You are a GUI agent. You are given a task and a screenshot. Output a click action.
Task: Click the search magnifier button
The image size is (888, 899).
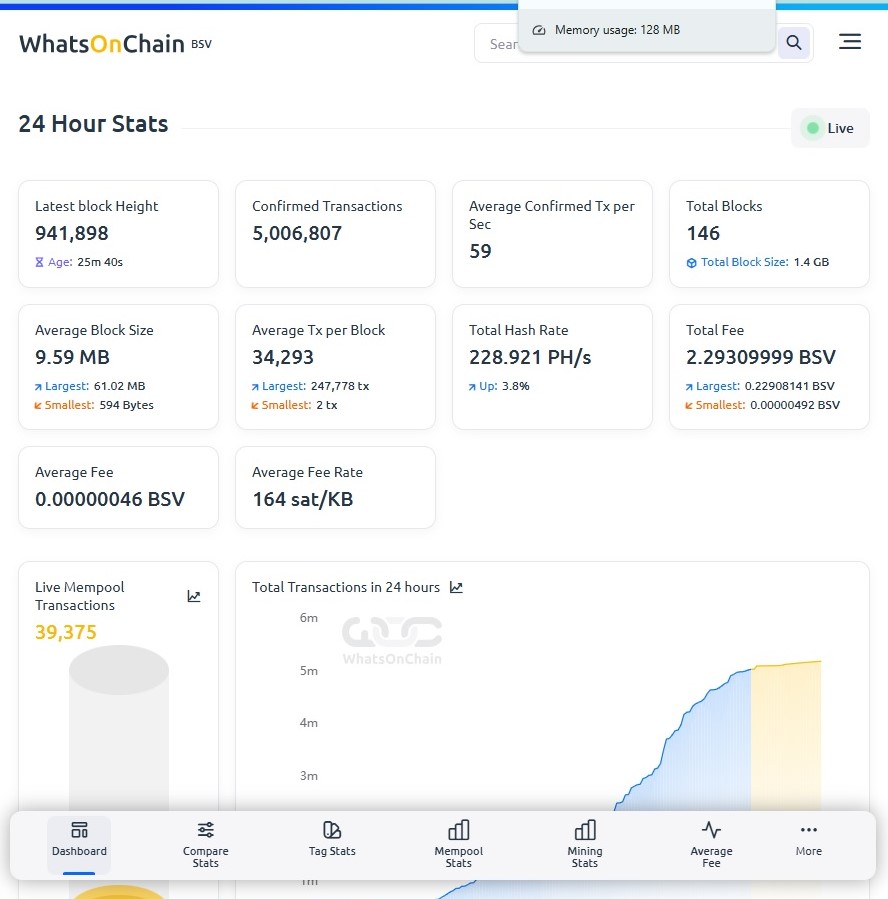(793, 42)
